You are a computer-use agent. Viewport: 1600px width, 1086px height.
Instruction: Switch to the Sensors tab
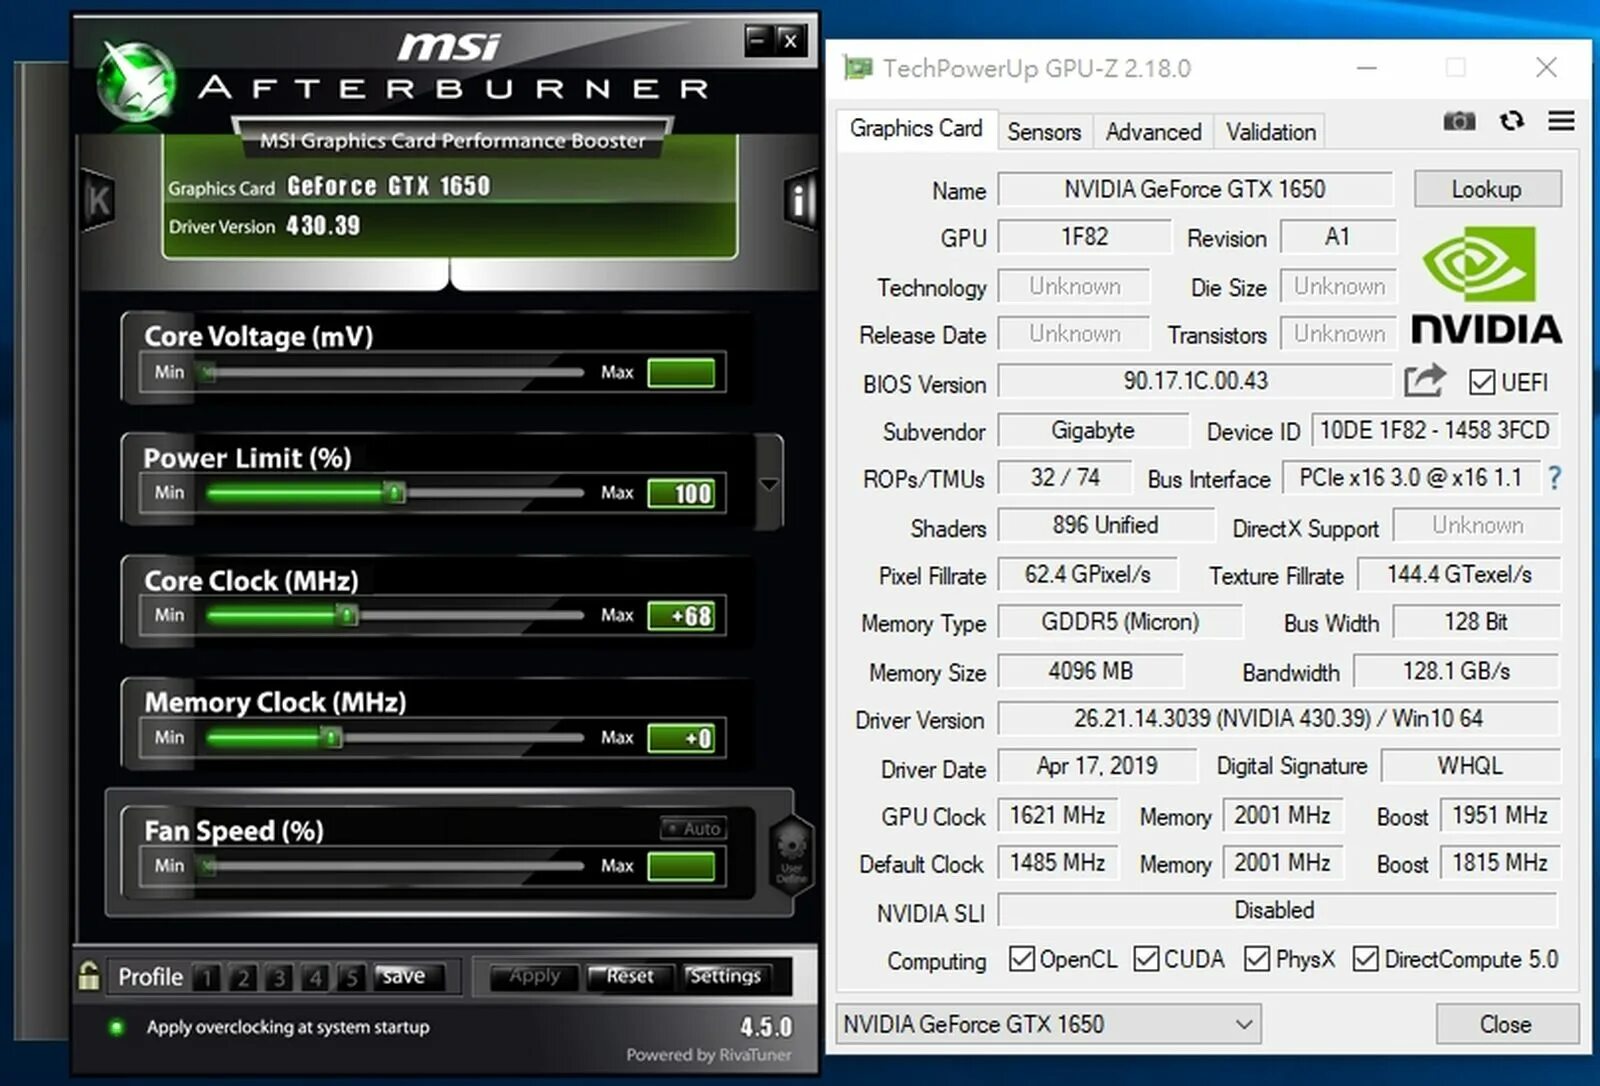tap(1044, 132)
